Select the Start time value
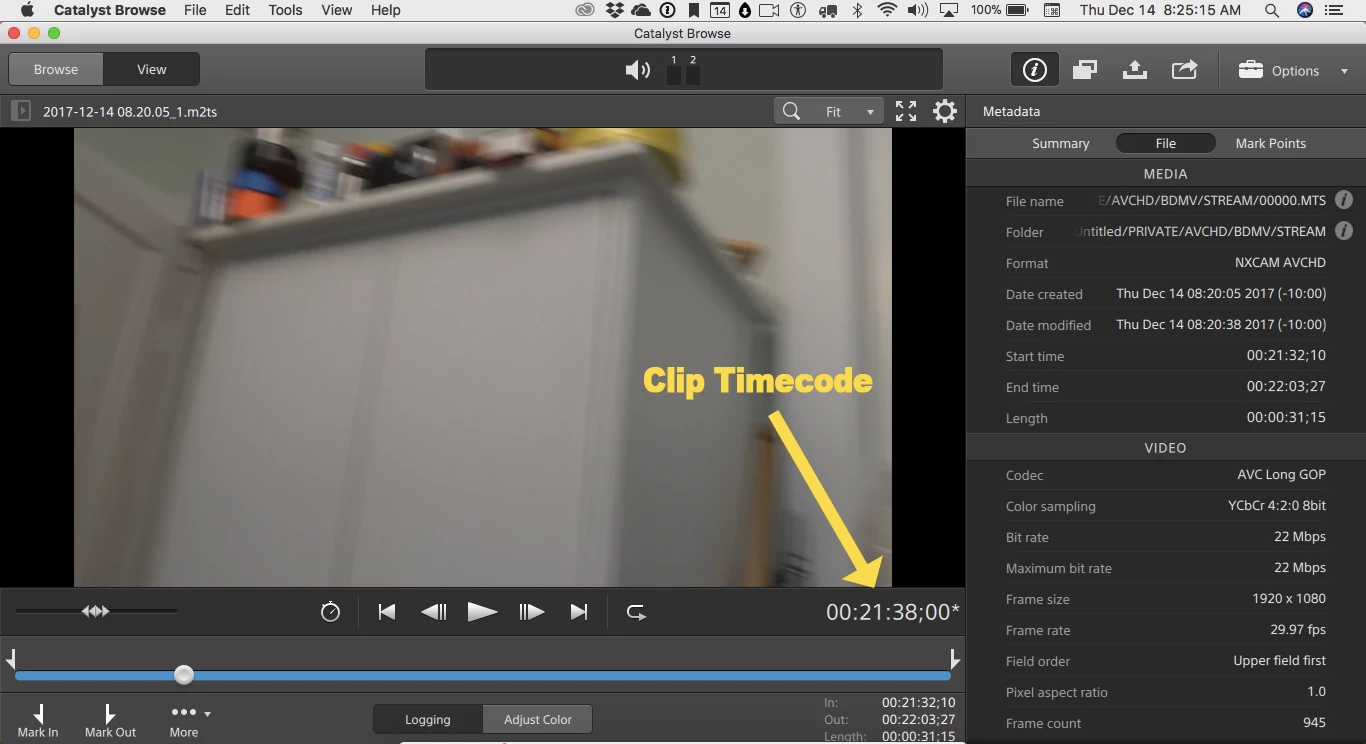Image resolution: width=1366 pixels, height=744 pixels. 1286,355
